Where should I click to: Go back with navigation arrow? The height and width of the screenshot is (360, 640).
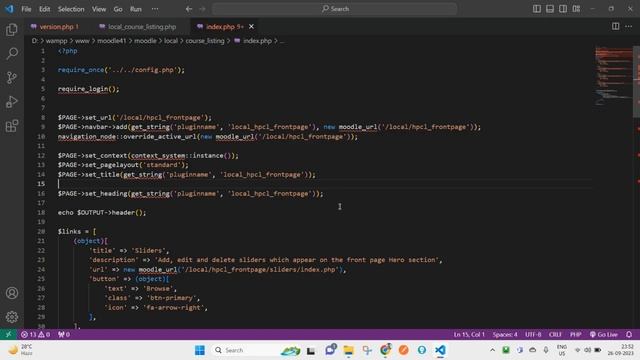click(189, 9)
